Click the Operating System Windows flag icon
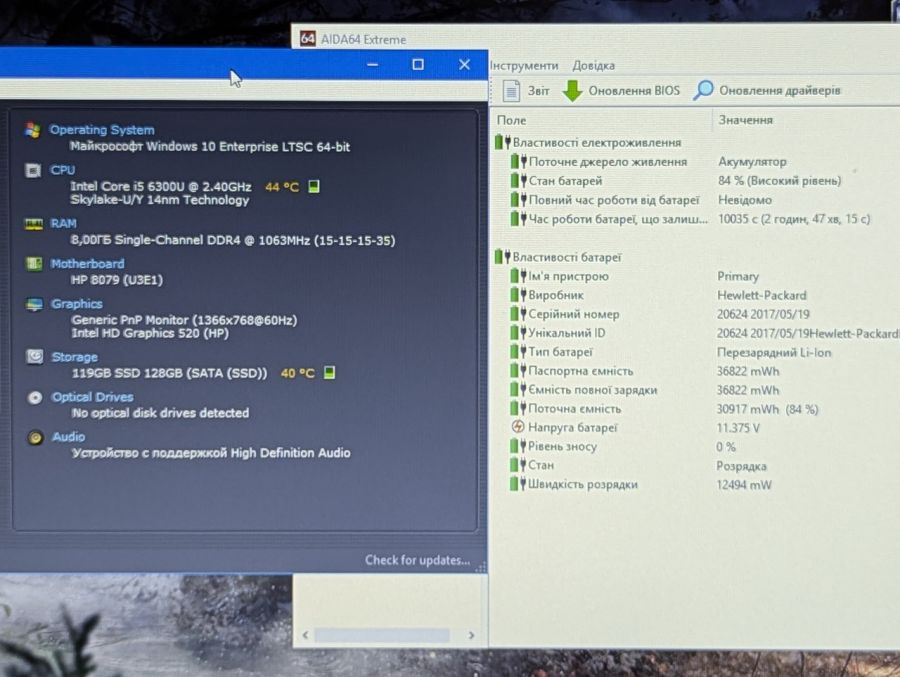 coord(33,130)
